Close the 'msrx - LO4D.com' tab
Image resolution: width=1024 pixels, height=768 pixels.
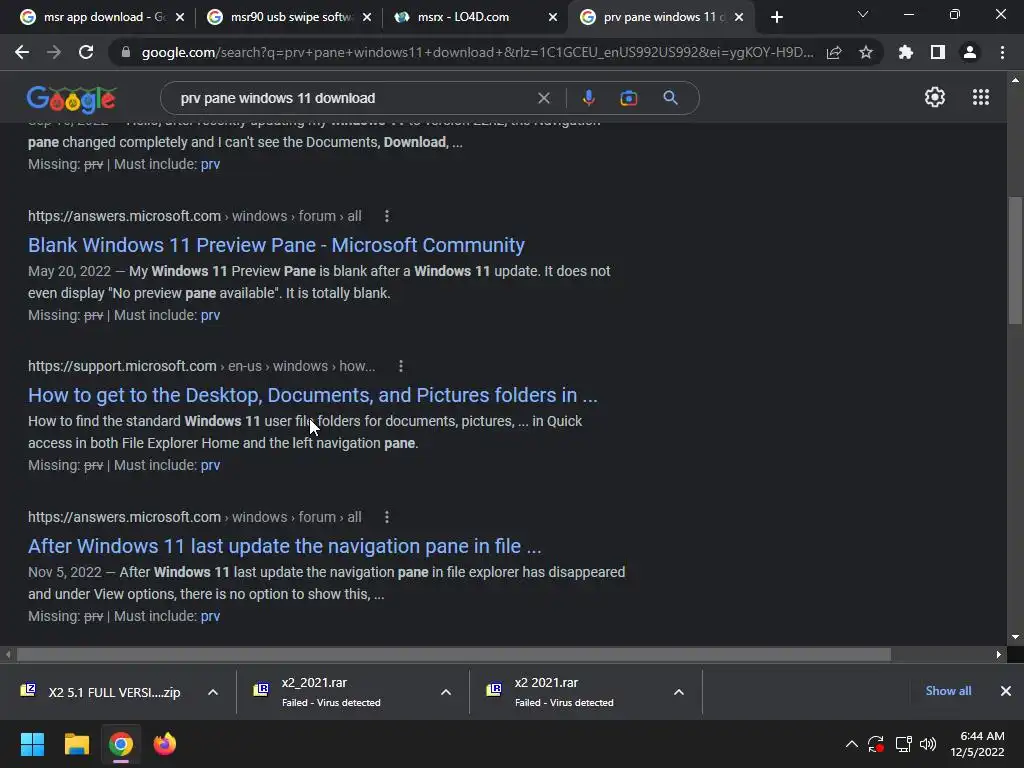pos(552,17)
